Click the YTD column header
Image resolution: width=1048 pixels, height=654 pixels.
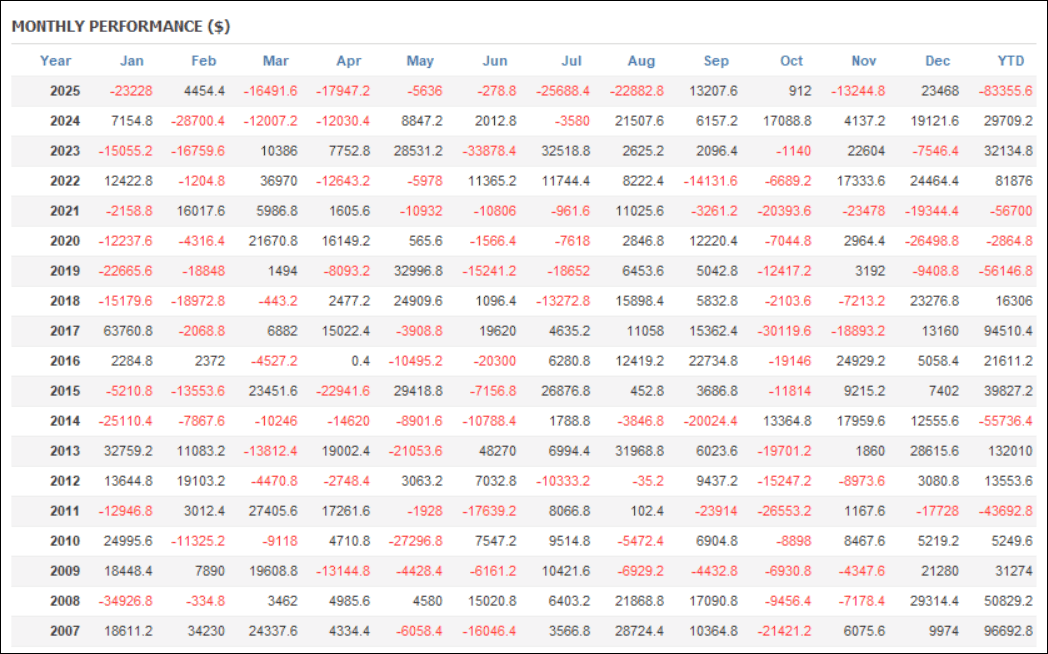[1011, 61]
